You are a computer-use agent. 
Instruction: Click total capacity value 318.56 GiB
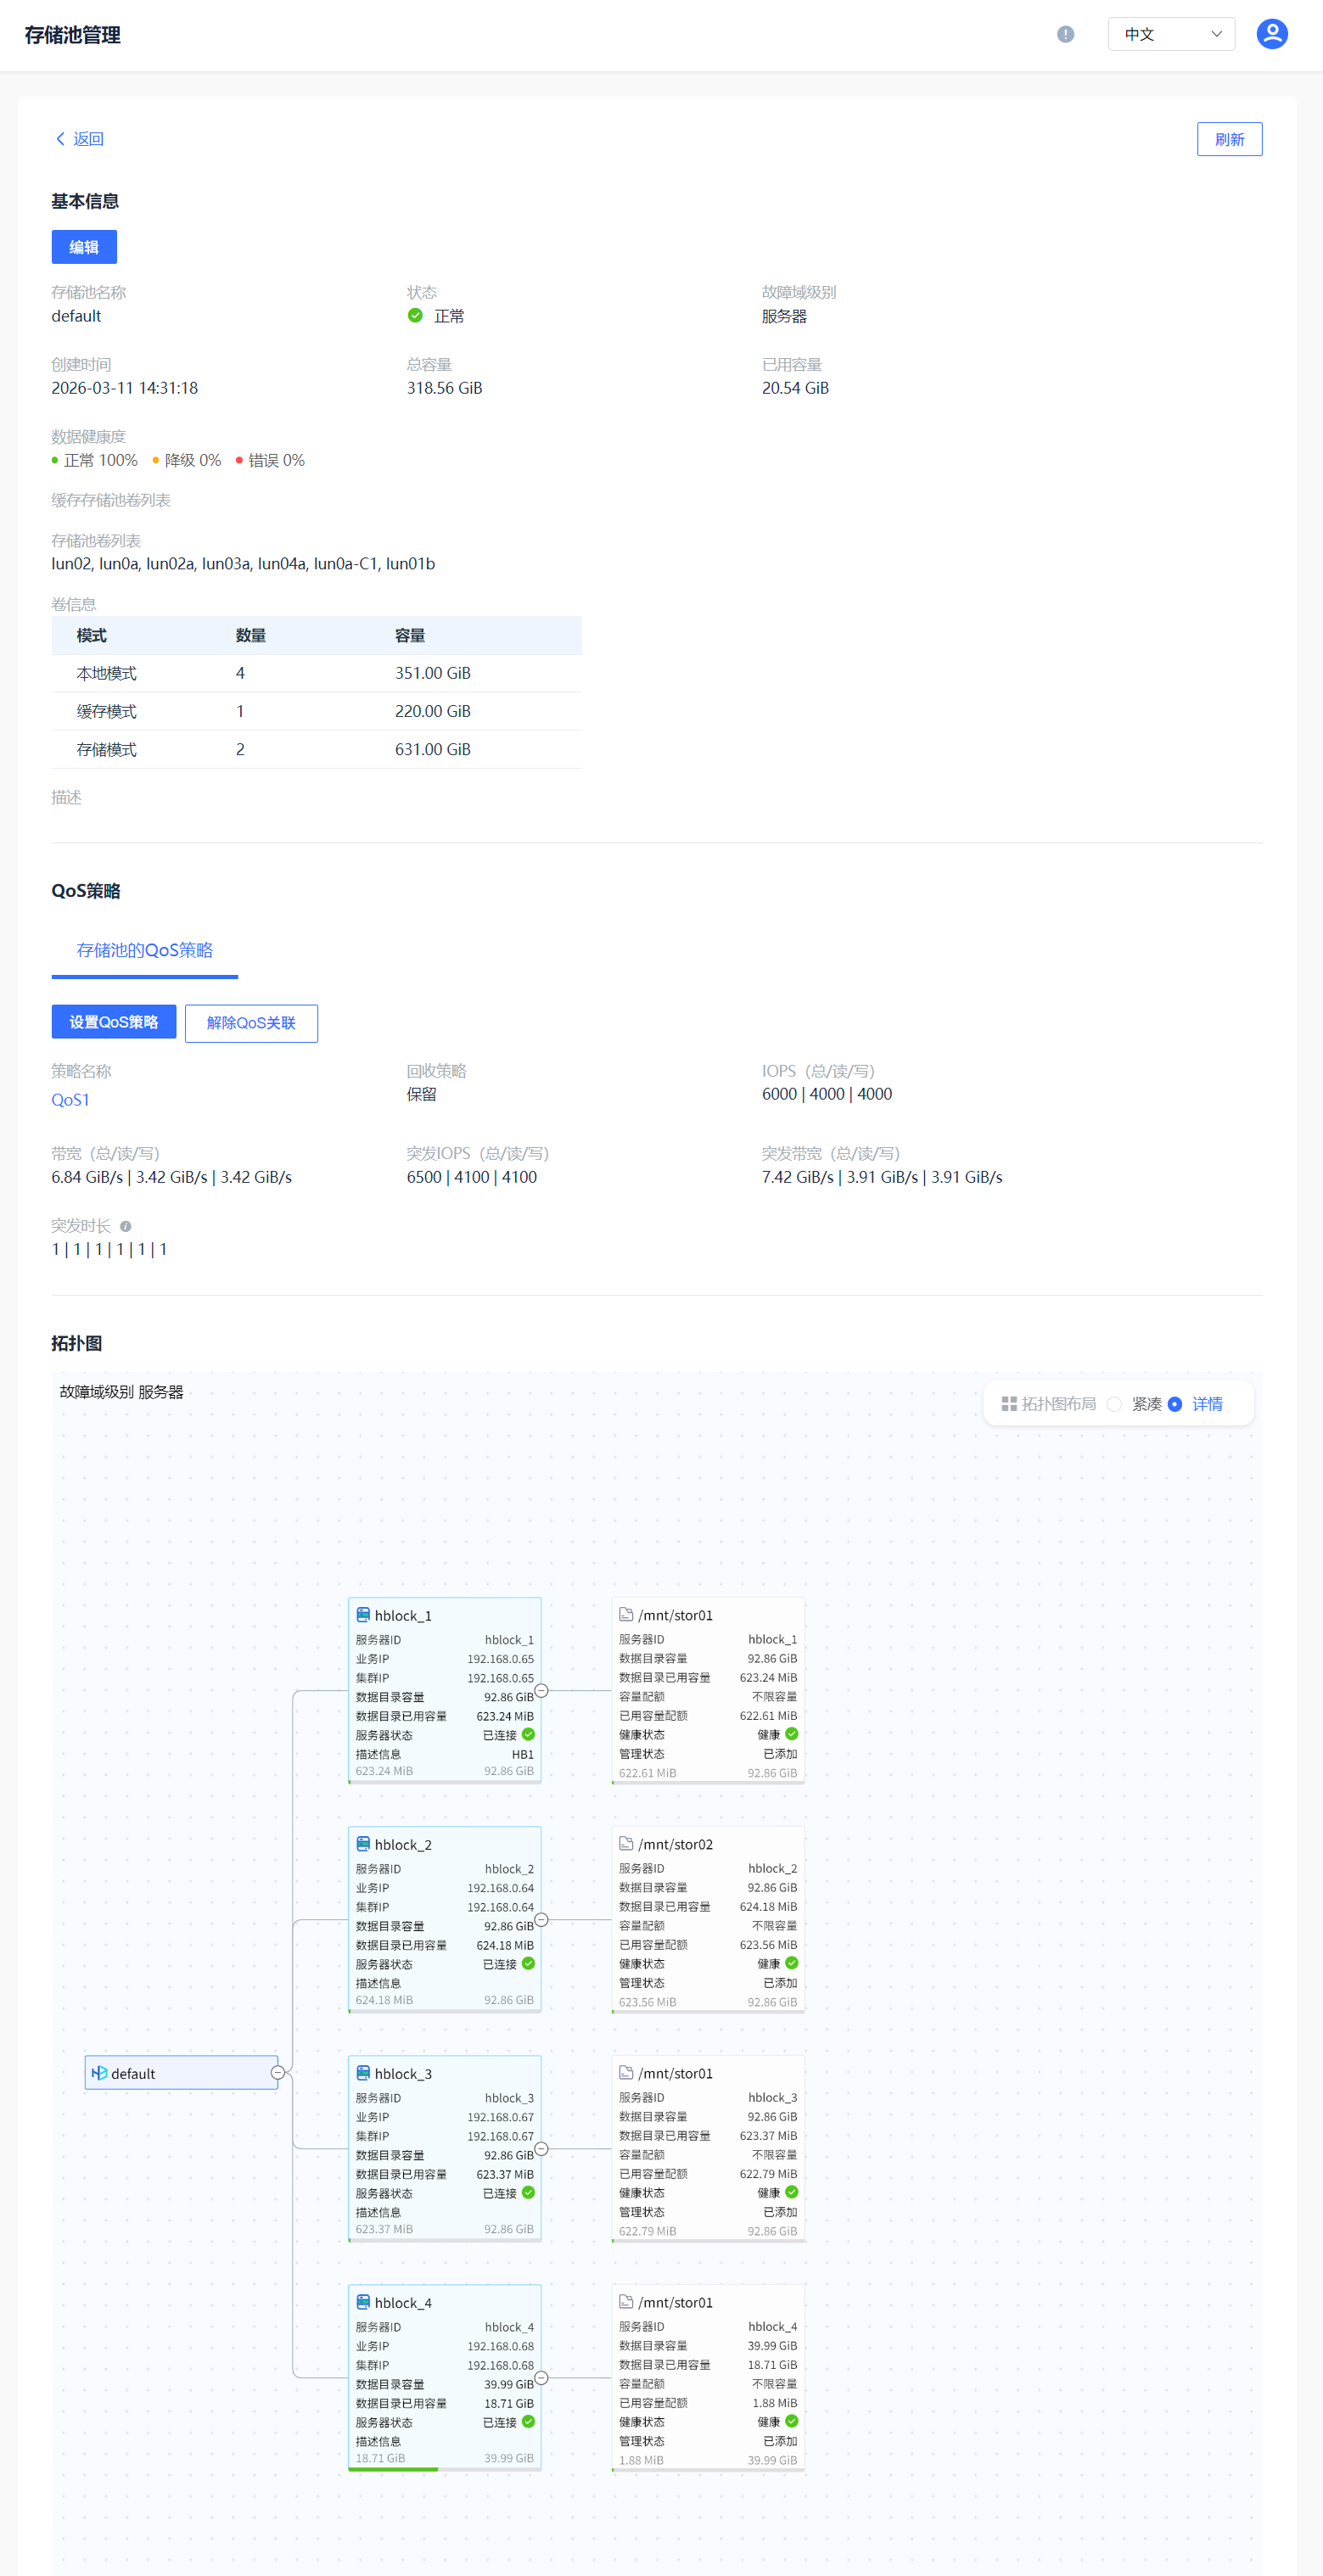[445, 388]
